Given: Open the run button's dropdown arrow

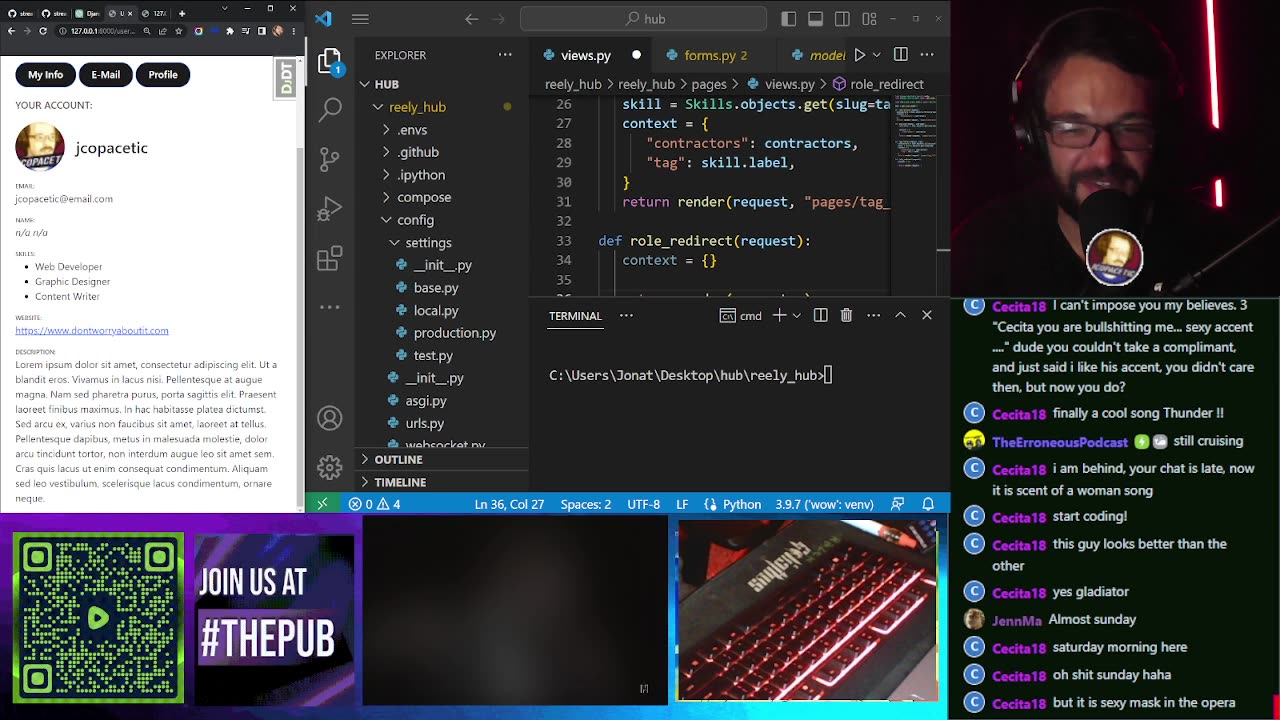Looking at the screenshot, I should [x=876, y=55].
